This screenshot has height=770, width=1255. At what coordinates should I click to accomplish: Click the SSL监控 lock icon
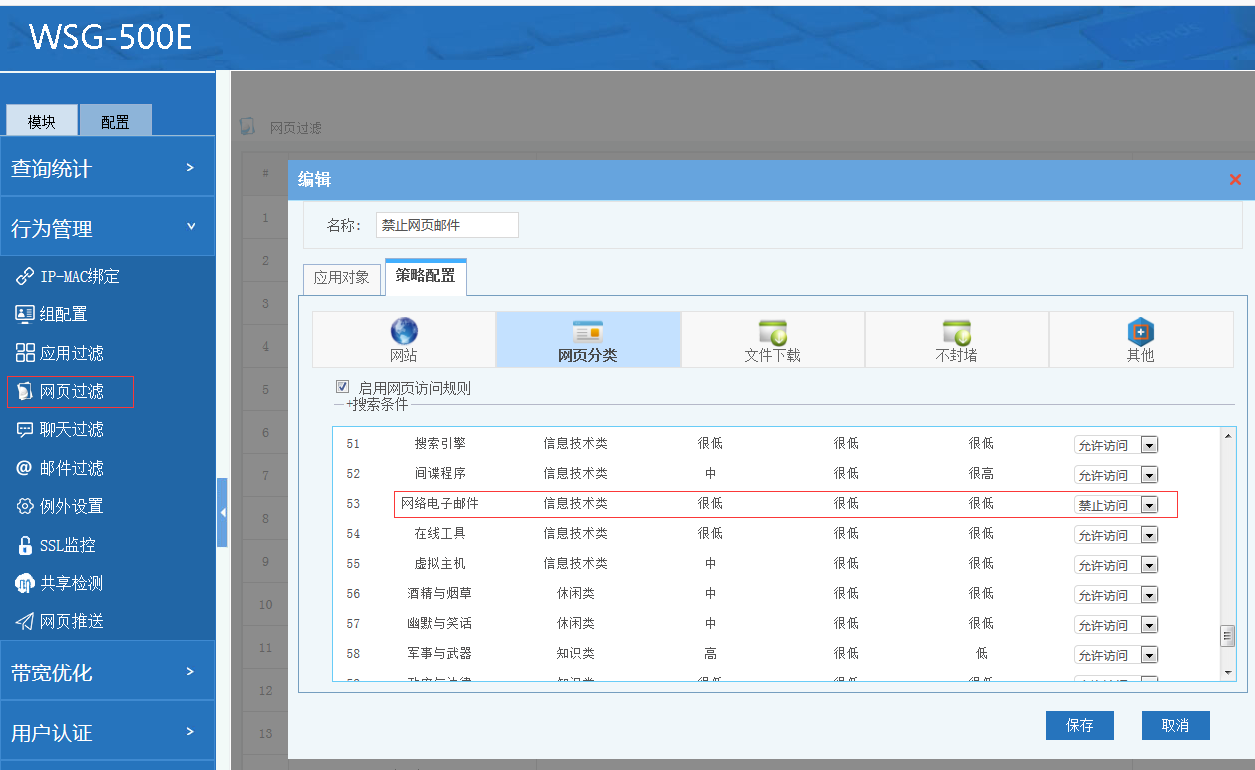(x=25, y=545)
